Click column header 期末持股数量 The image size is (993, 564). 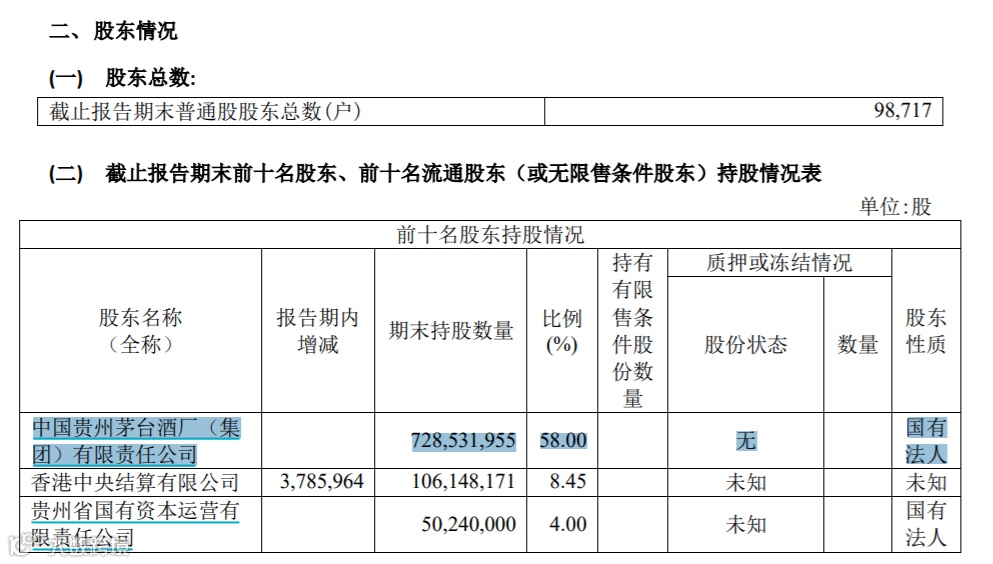pyautogui.click(x=451, y=330)
